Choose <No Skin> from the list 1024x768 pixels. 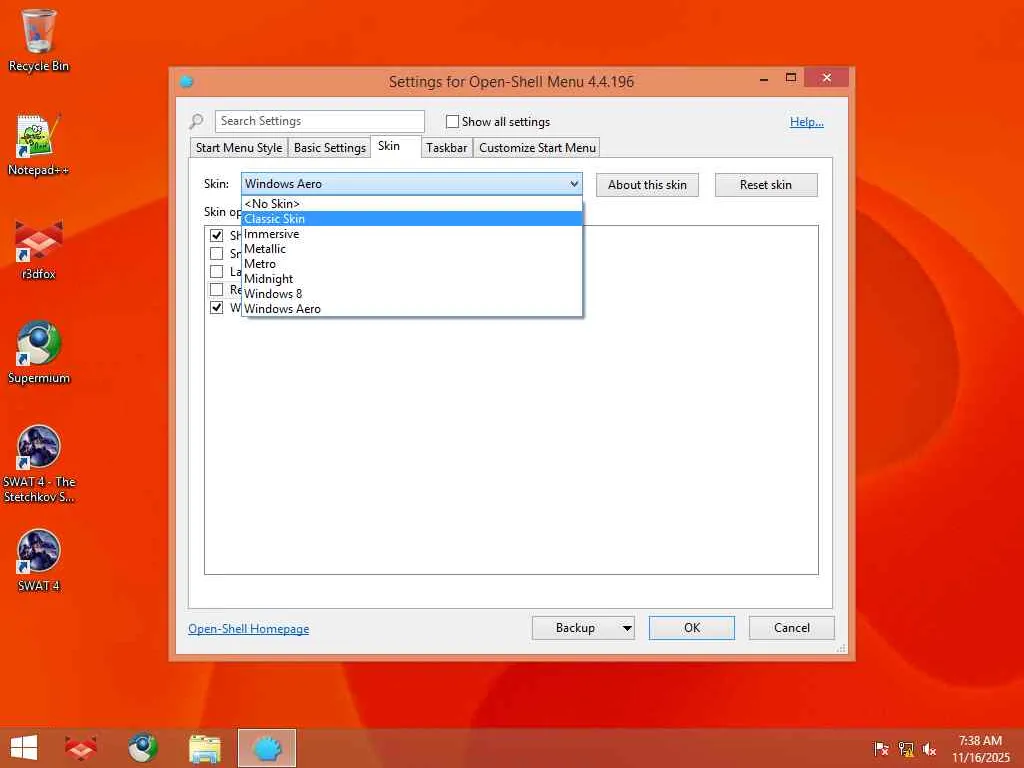(x=411, y=204)
